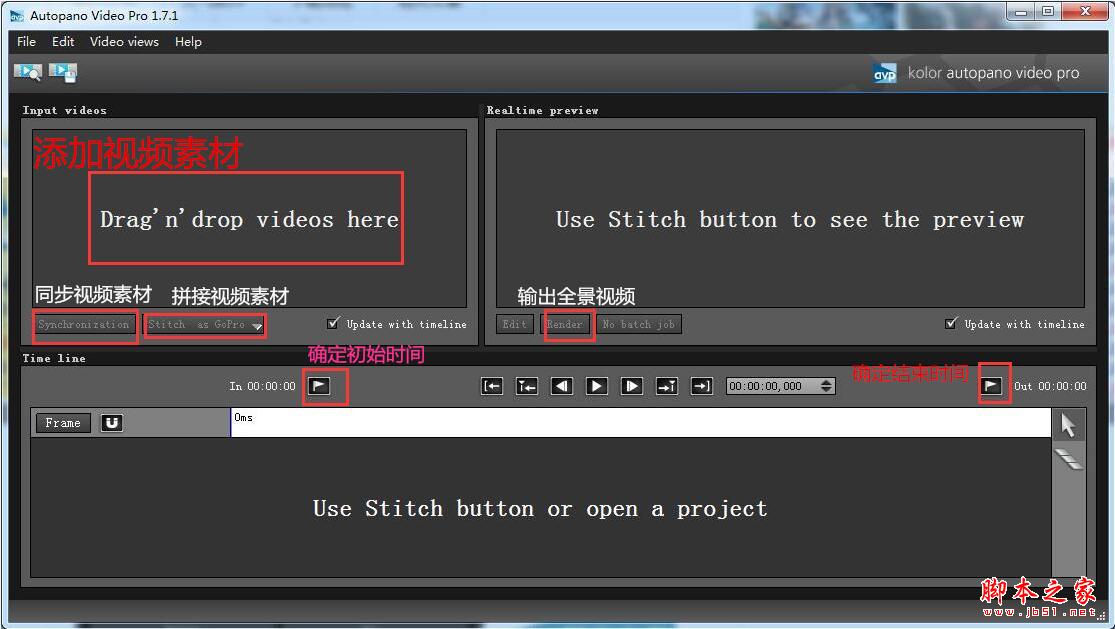The width and height of the screenshot is (1115, 629).
Task: Open the Video views menu
Action: 124,42
